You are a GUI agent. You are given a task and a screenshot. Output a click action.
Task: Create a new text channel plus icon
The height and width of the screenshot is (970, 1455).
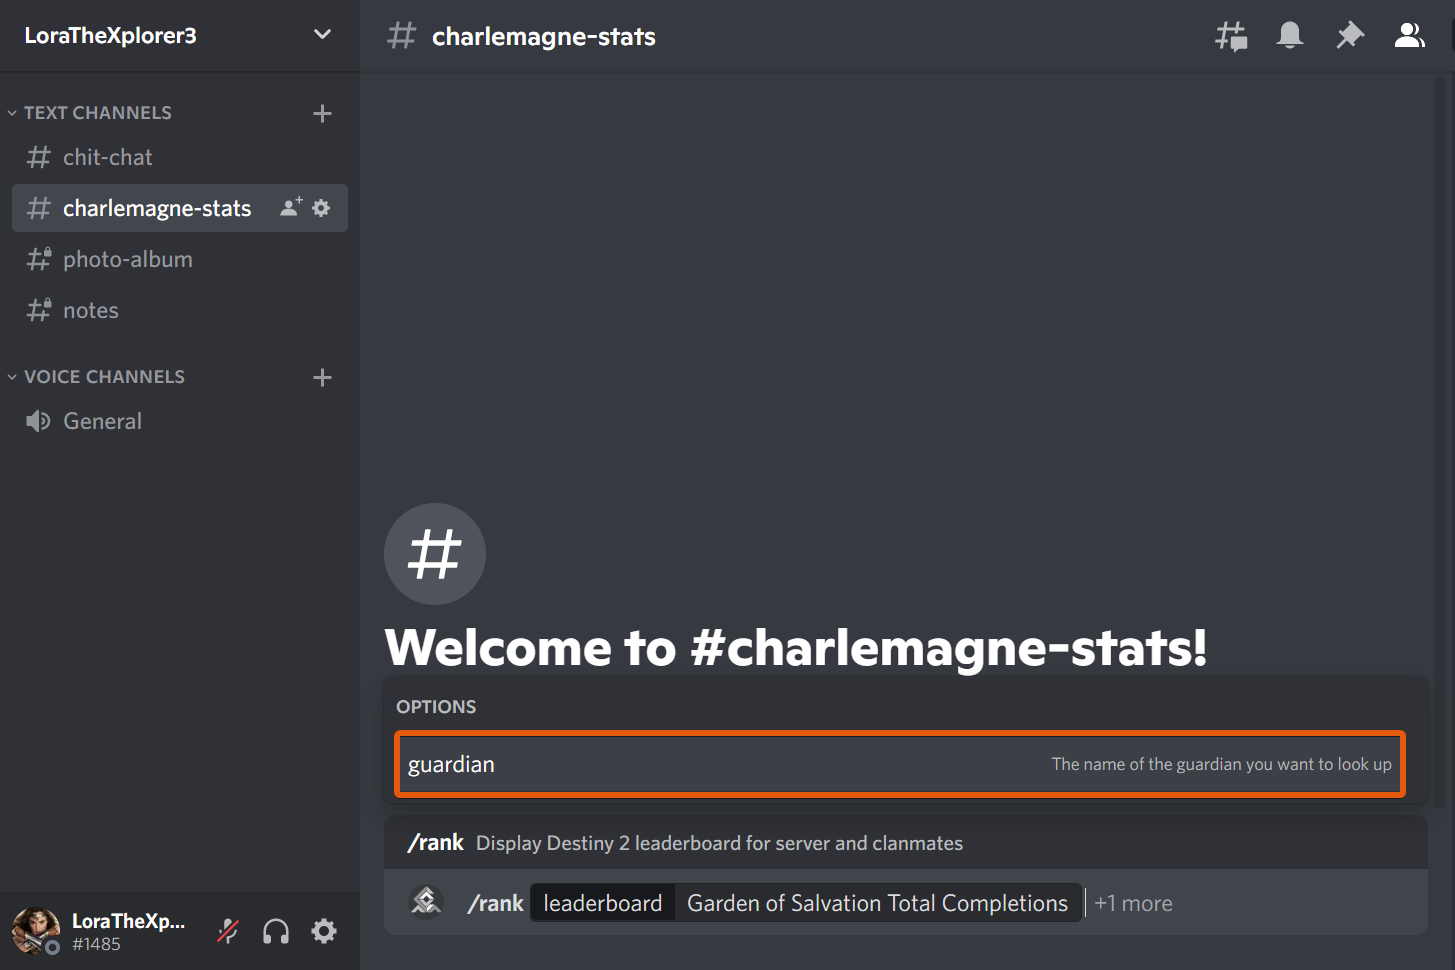click(322, 113)
